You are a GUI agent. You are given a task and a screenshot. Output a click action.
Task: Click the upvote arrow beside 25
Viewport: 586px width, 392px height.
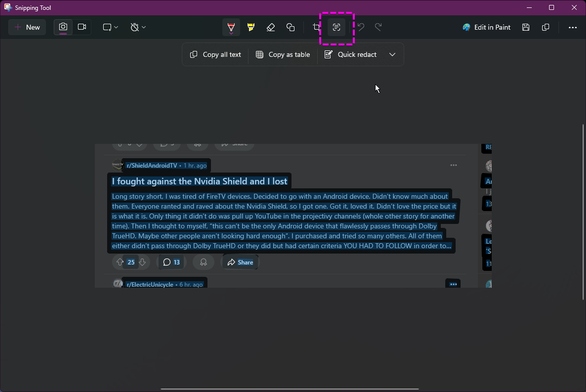click(120, 262)
